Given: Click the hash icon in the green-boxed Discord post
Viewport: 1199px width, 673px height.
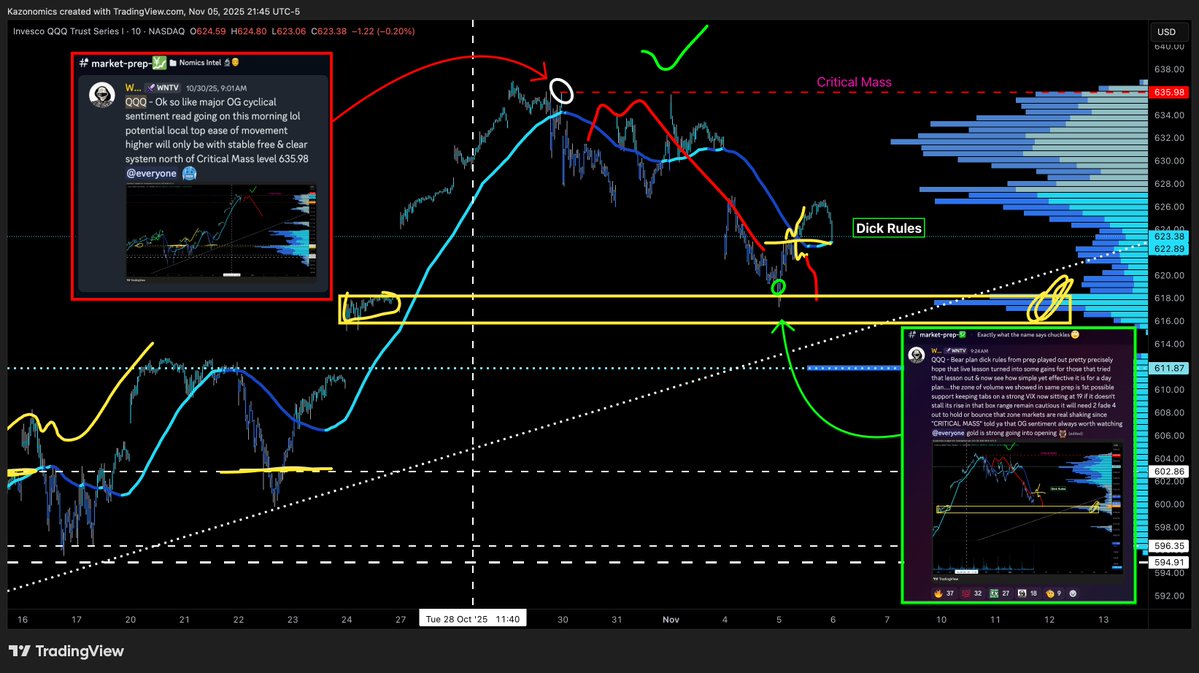Looking at the screenshot, I should (911, 334).
